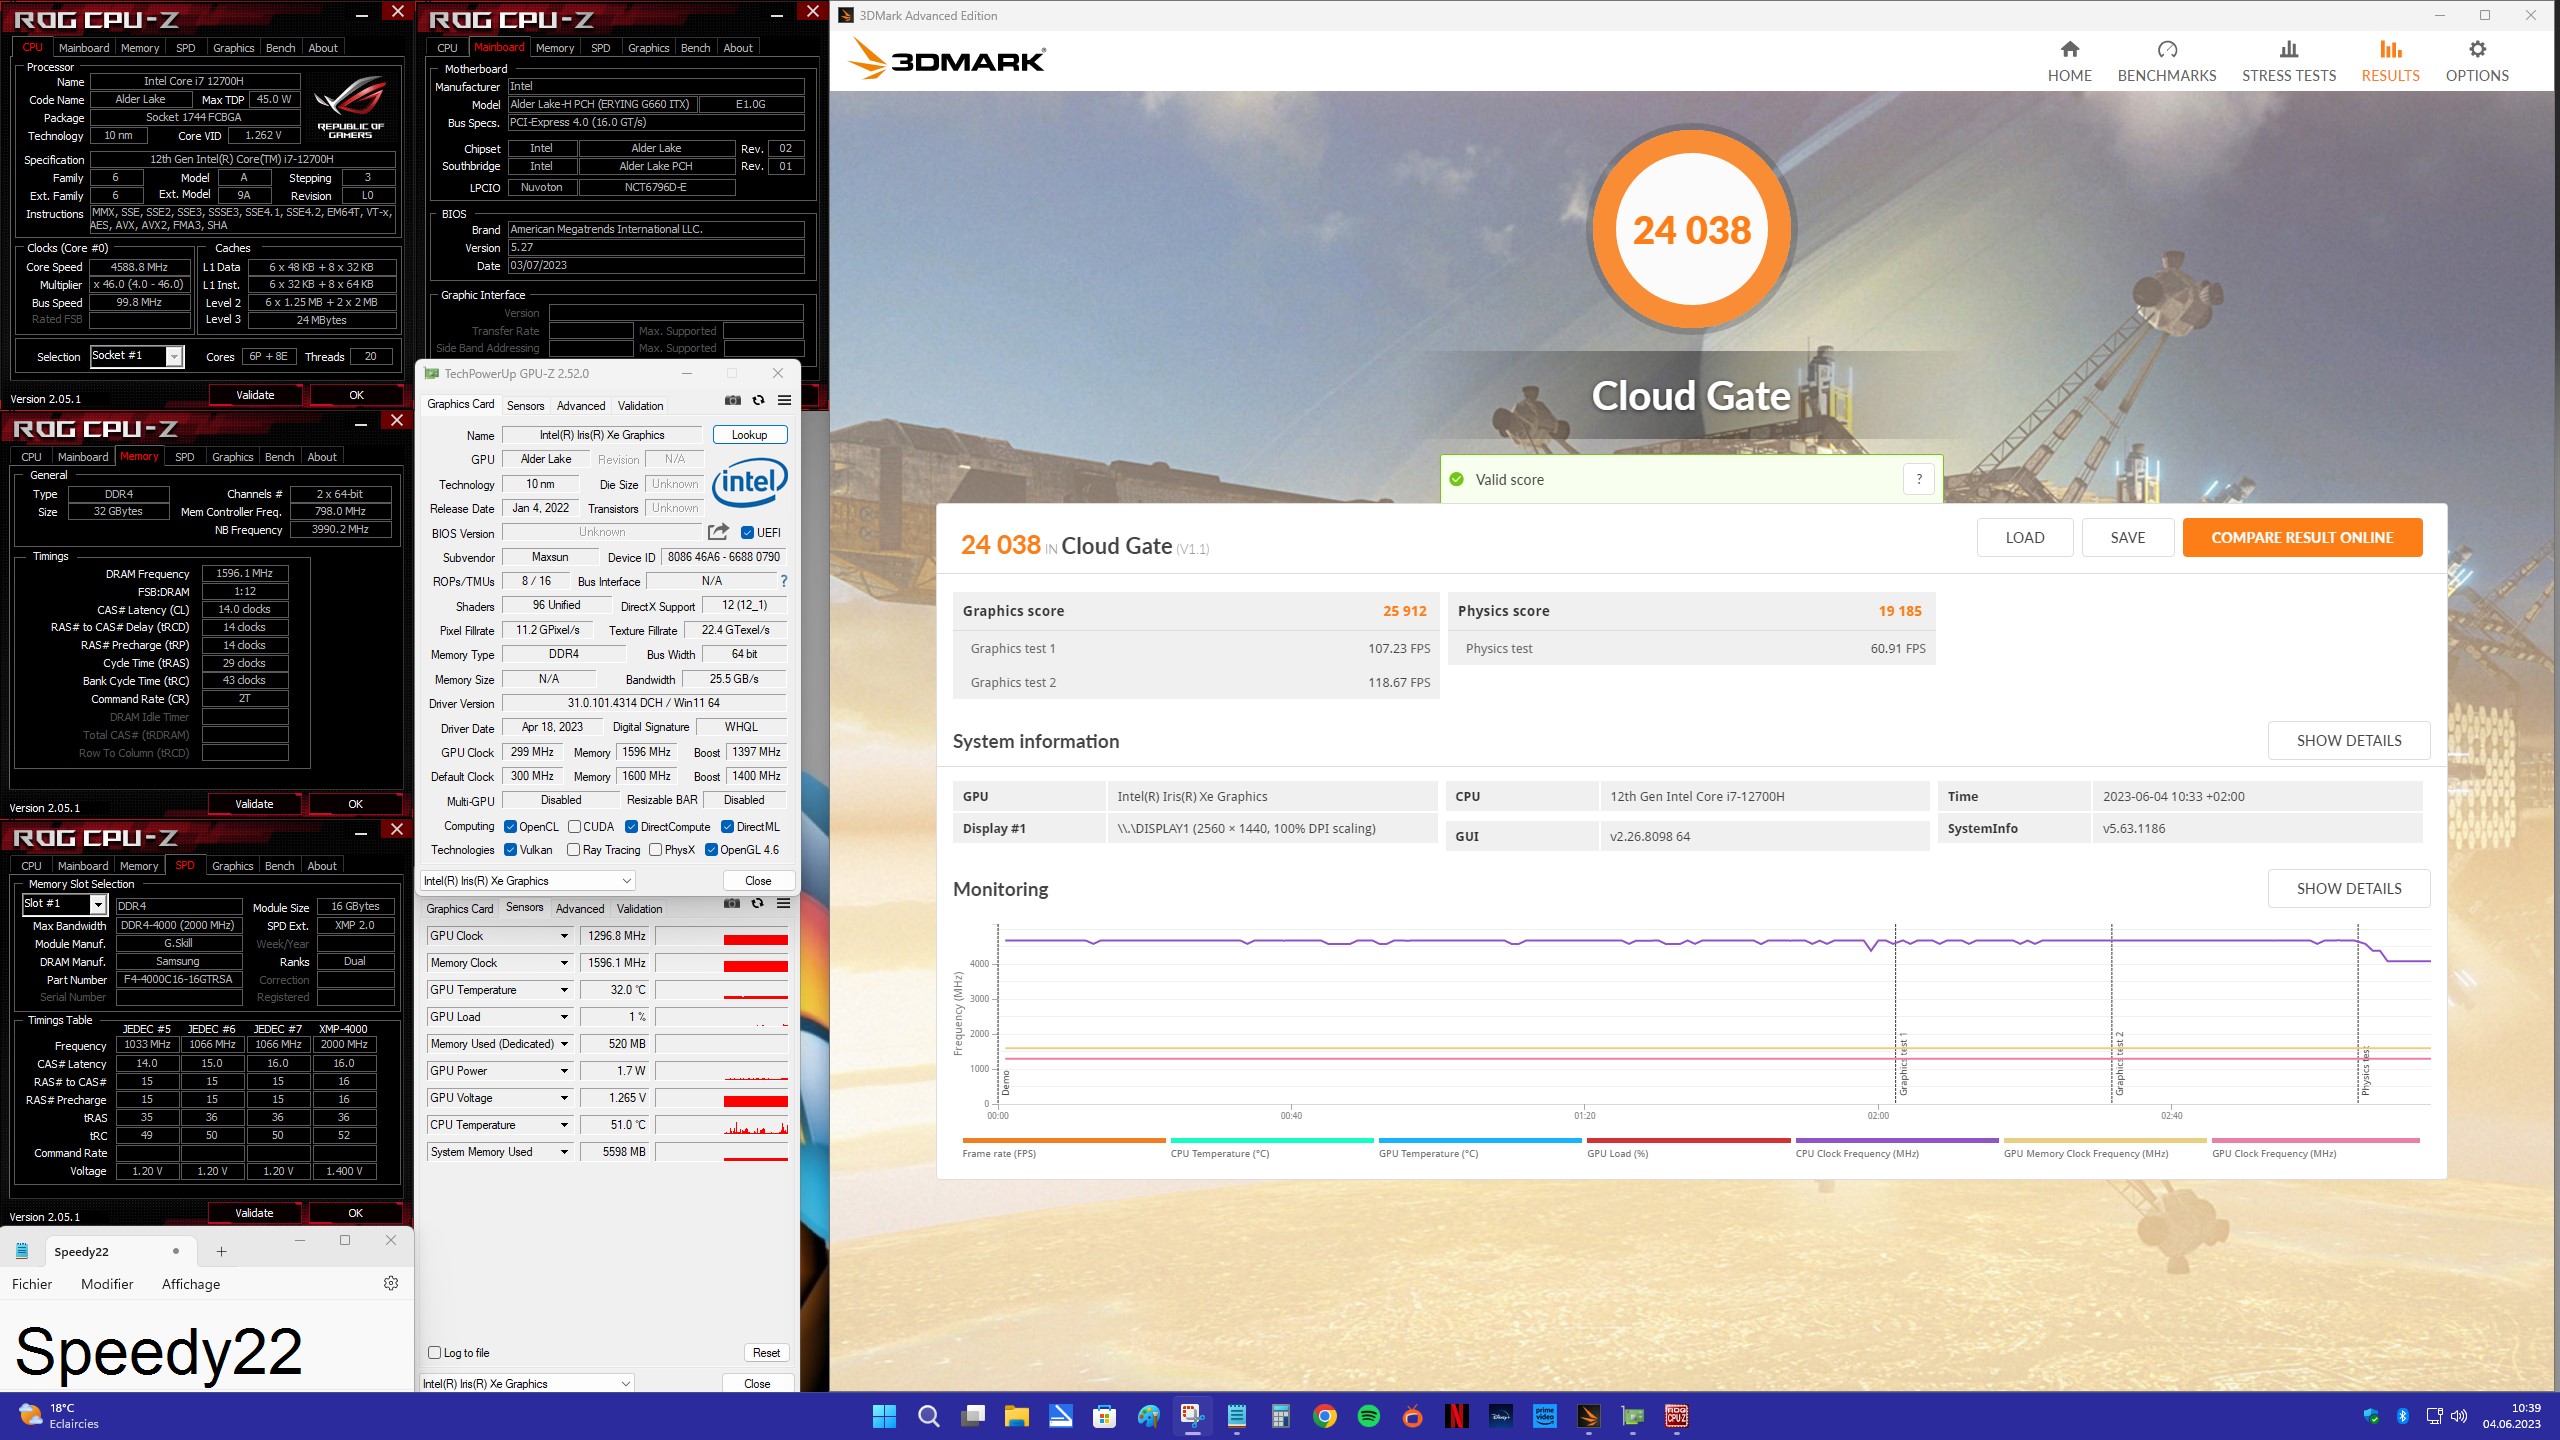Viewport: 2560px width, 1440px height.
Task: Toggle the DirectCompute checkbox
Action: click(x=631, y=827)
